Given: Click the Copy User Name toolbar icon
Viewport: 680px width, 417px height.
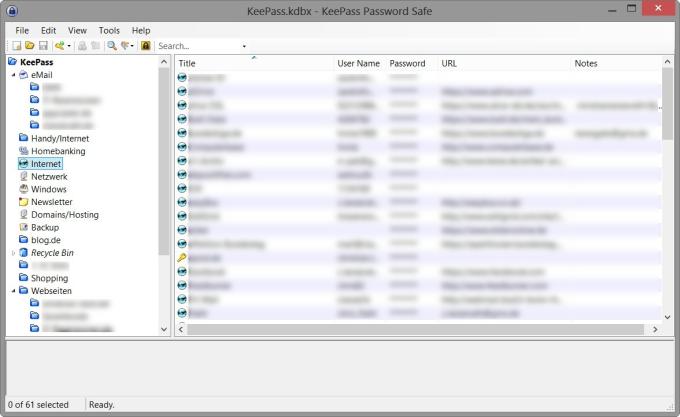Looking at the screenshot, I should 82,46.
